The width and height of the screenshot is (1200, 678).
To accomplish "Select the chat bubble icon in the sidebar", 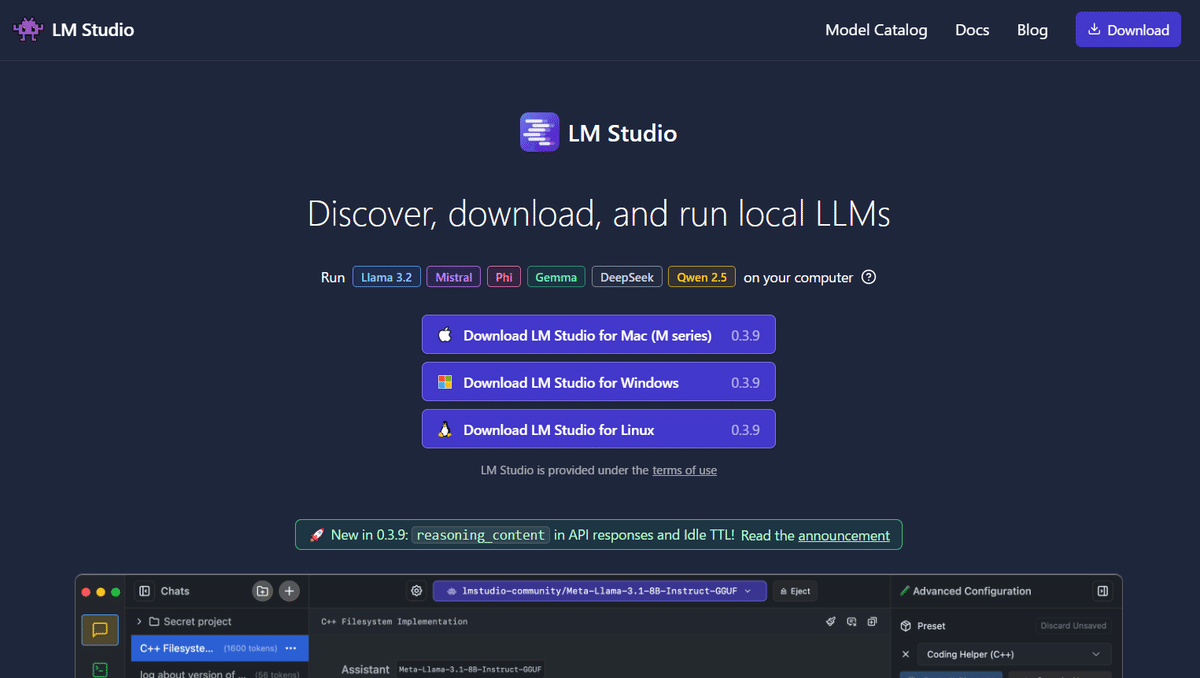I will click(100, 630).
